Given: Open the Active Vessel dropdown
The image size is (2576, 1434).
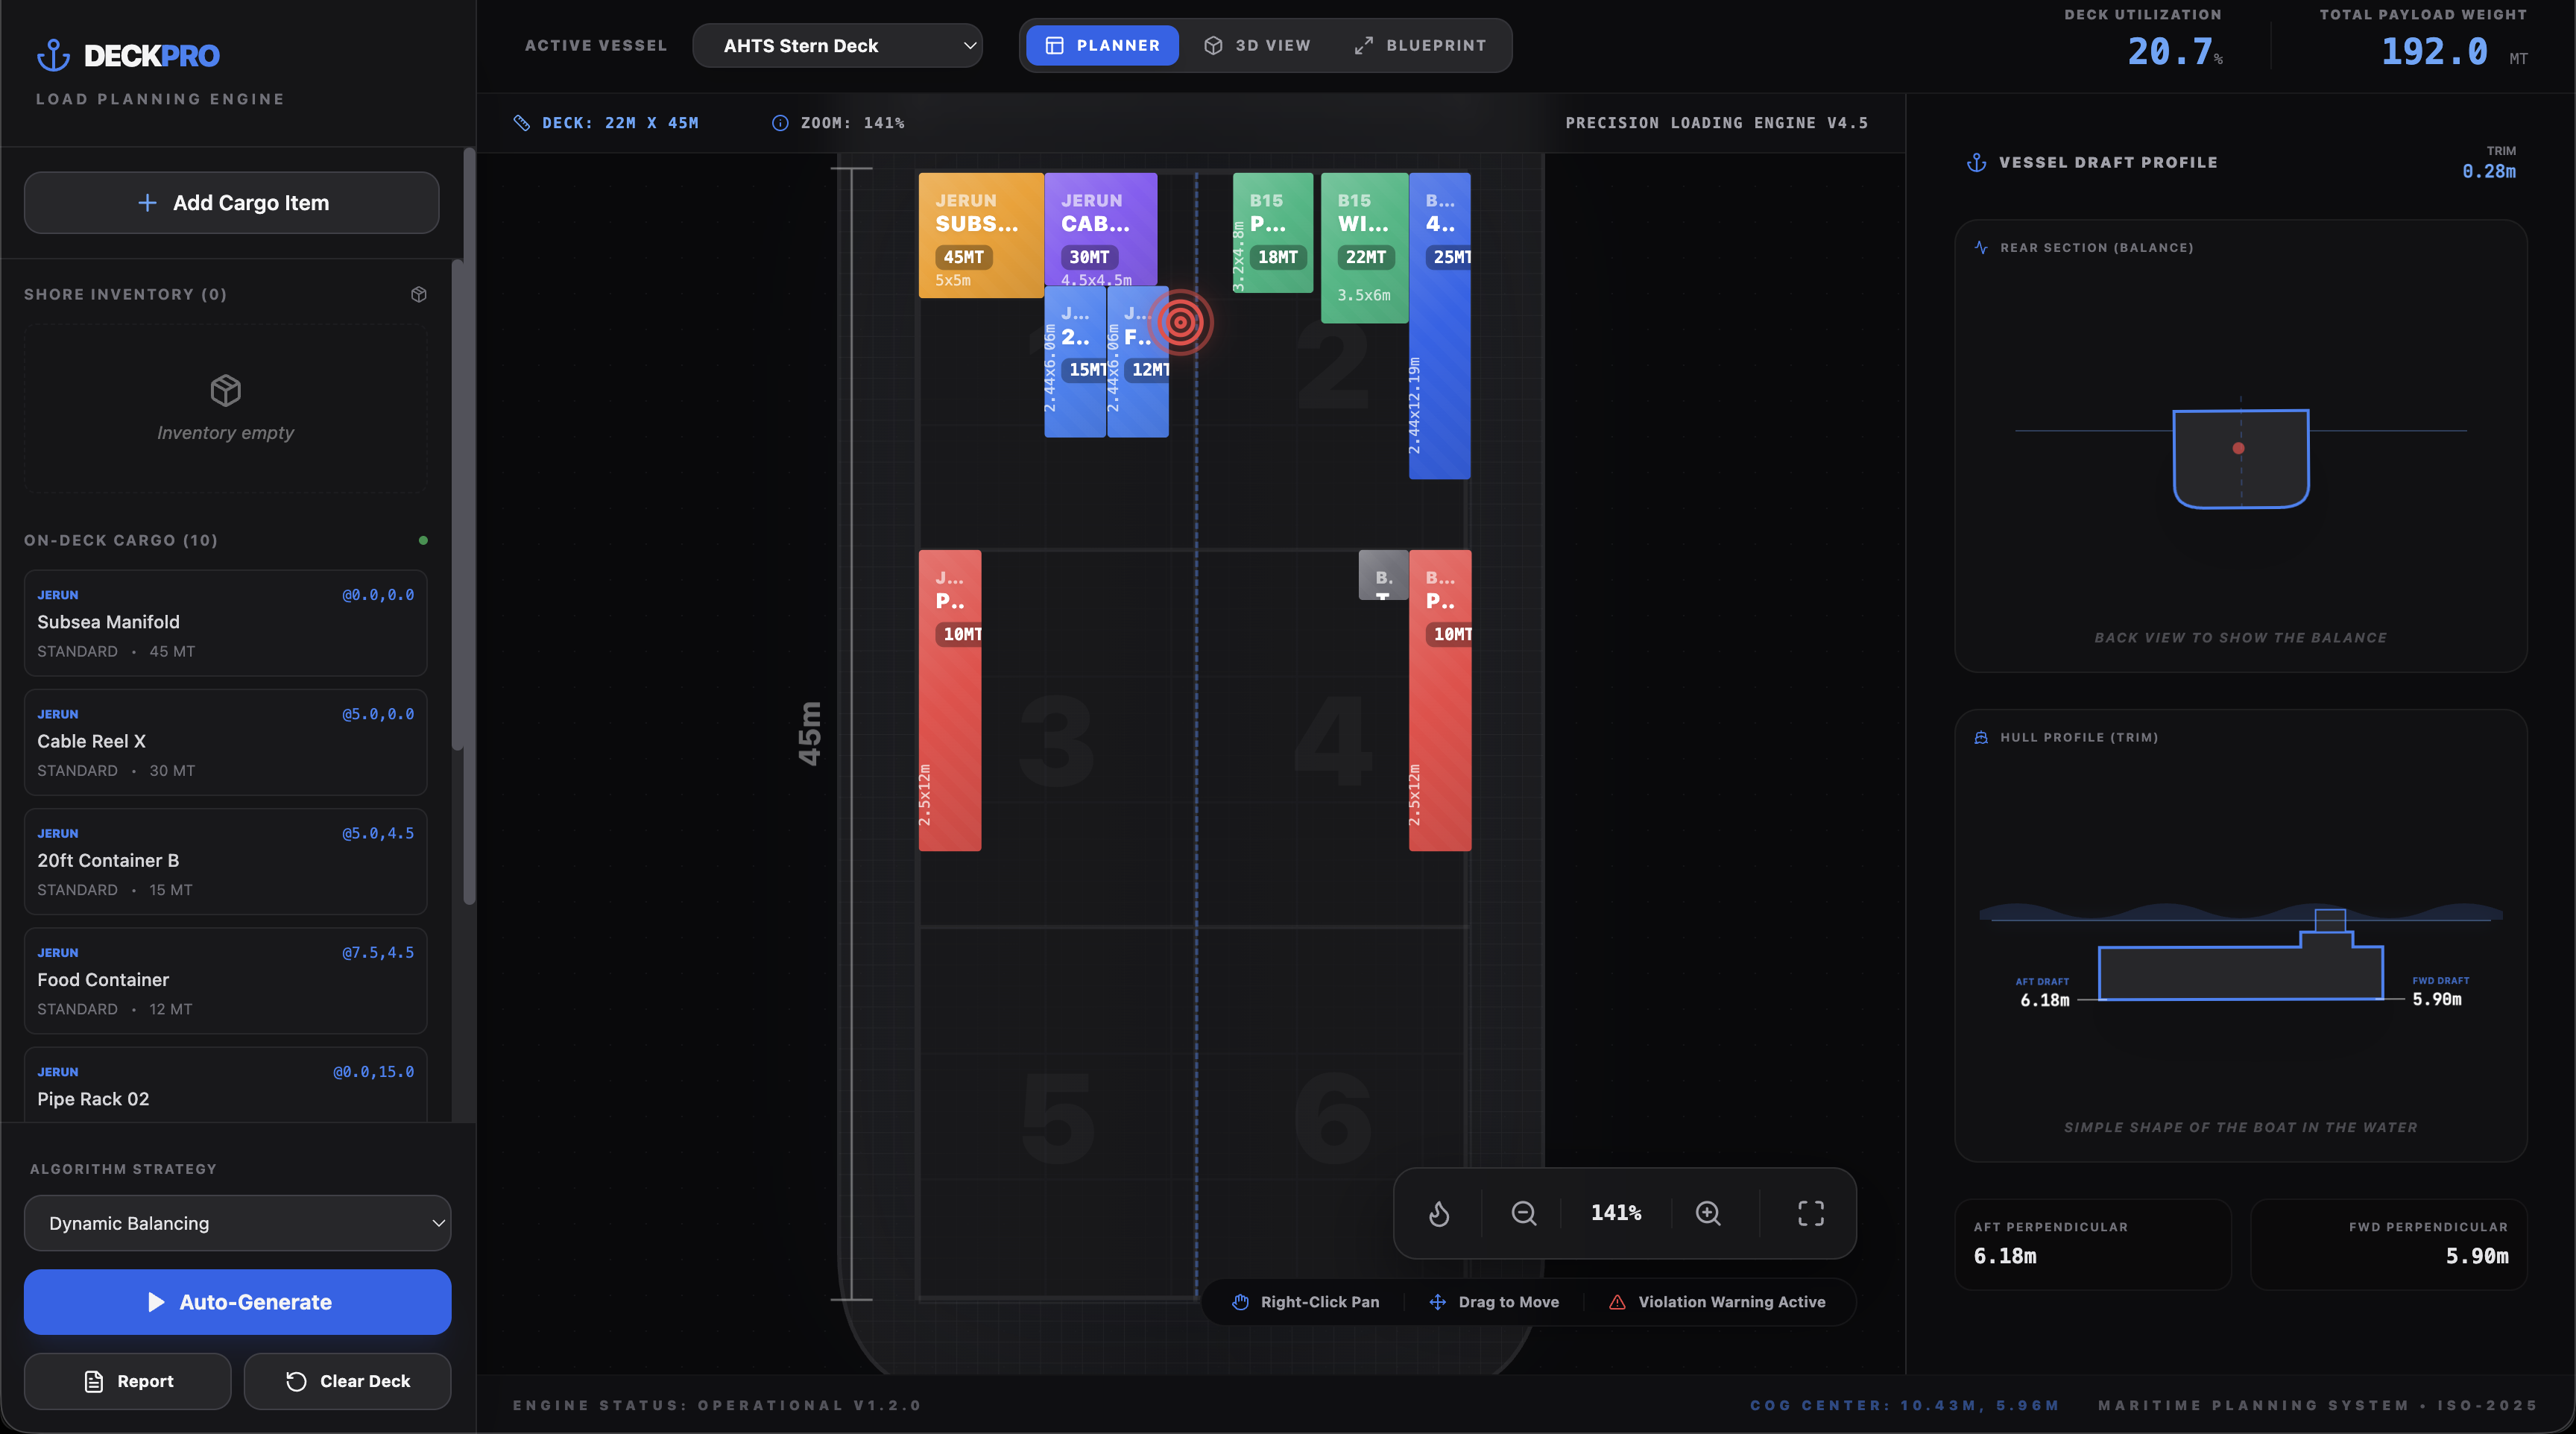Looking at the screenshot, I should 838,45.
